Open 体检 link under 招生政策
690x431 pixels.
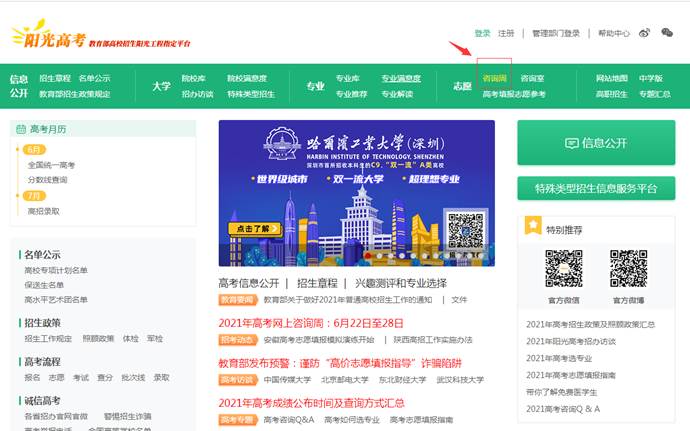tap(131, 338)
